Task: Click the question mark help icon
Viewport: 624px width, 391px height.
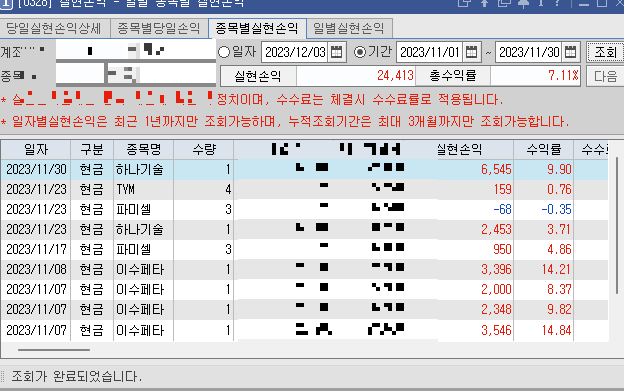Action: point(557,3)
